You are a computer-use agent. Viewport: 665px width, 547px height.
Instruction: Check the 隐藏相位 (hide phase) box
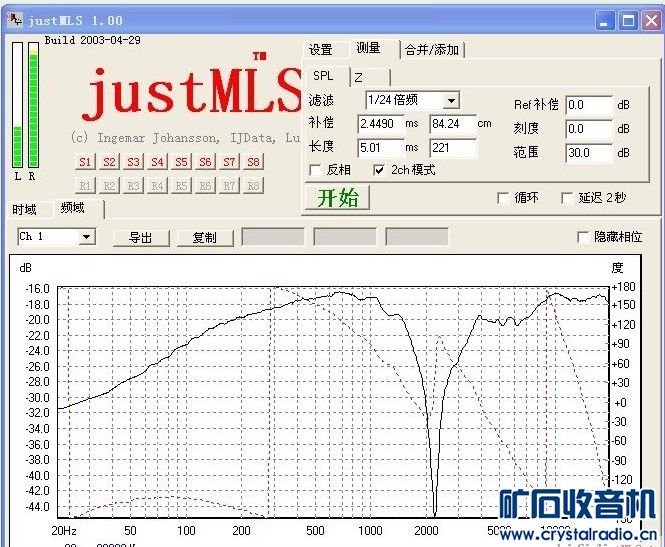tap(584, 237)
